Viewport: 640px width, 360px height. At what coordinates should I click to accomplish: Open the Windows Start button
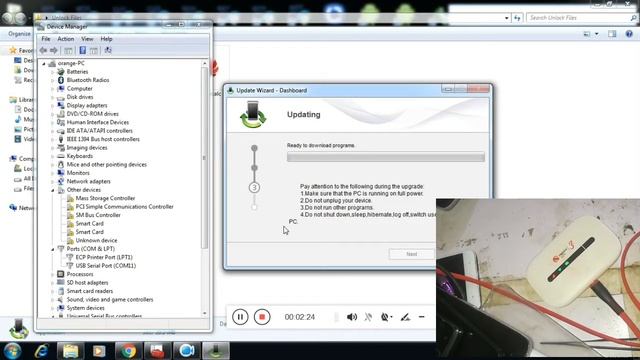pyautogui.click(x=12, y=351)
